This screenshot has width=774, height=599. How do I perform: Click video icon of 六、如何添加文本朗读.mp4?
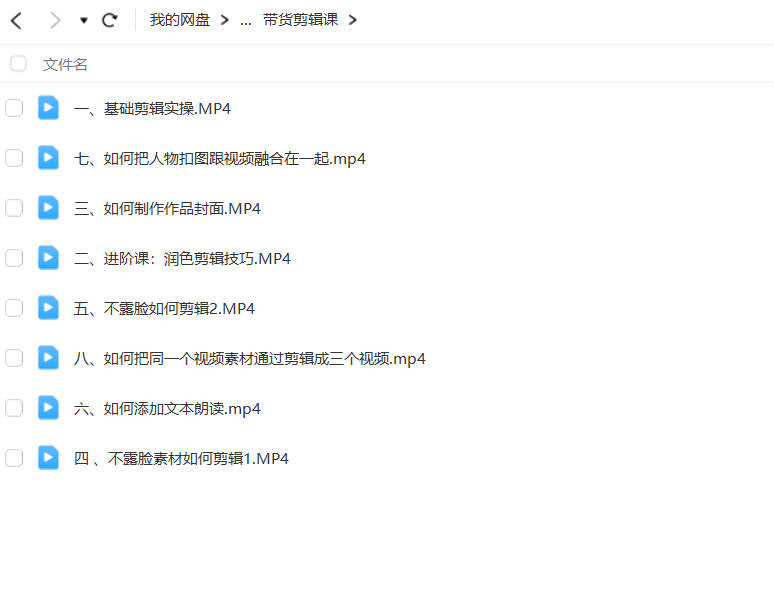click(48, 407)
